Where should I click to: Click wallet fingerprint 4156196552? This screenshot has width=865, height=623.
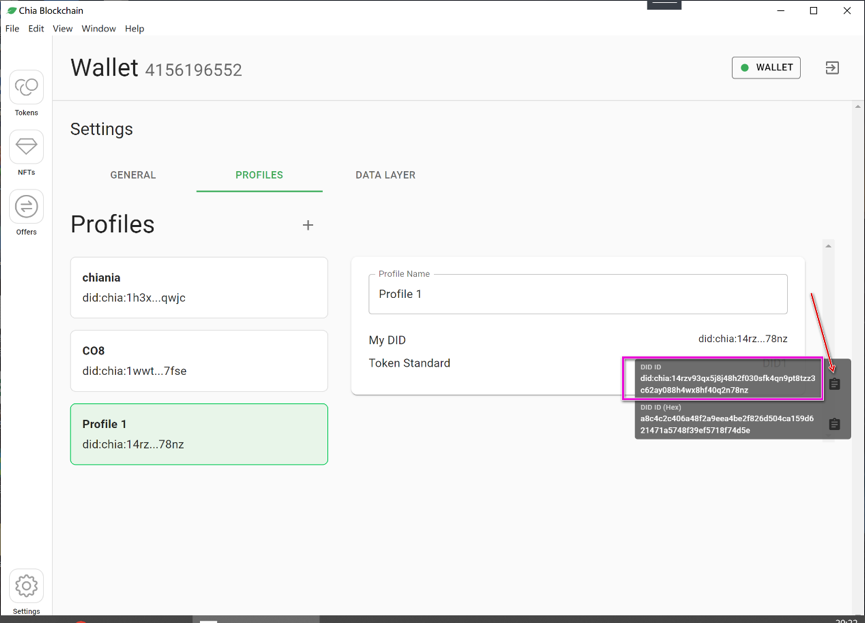(x=194, y=70)
